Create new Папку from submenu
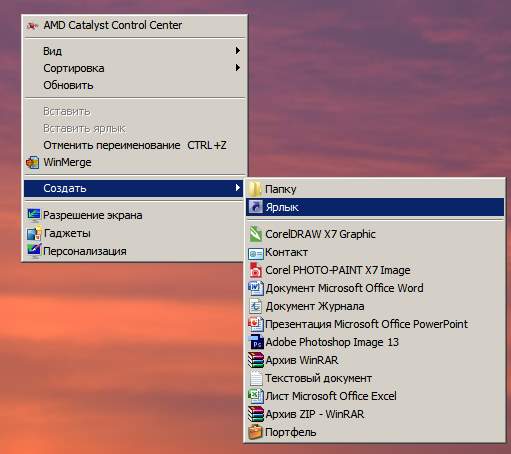 (x=375, y=189)
